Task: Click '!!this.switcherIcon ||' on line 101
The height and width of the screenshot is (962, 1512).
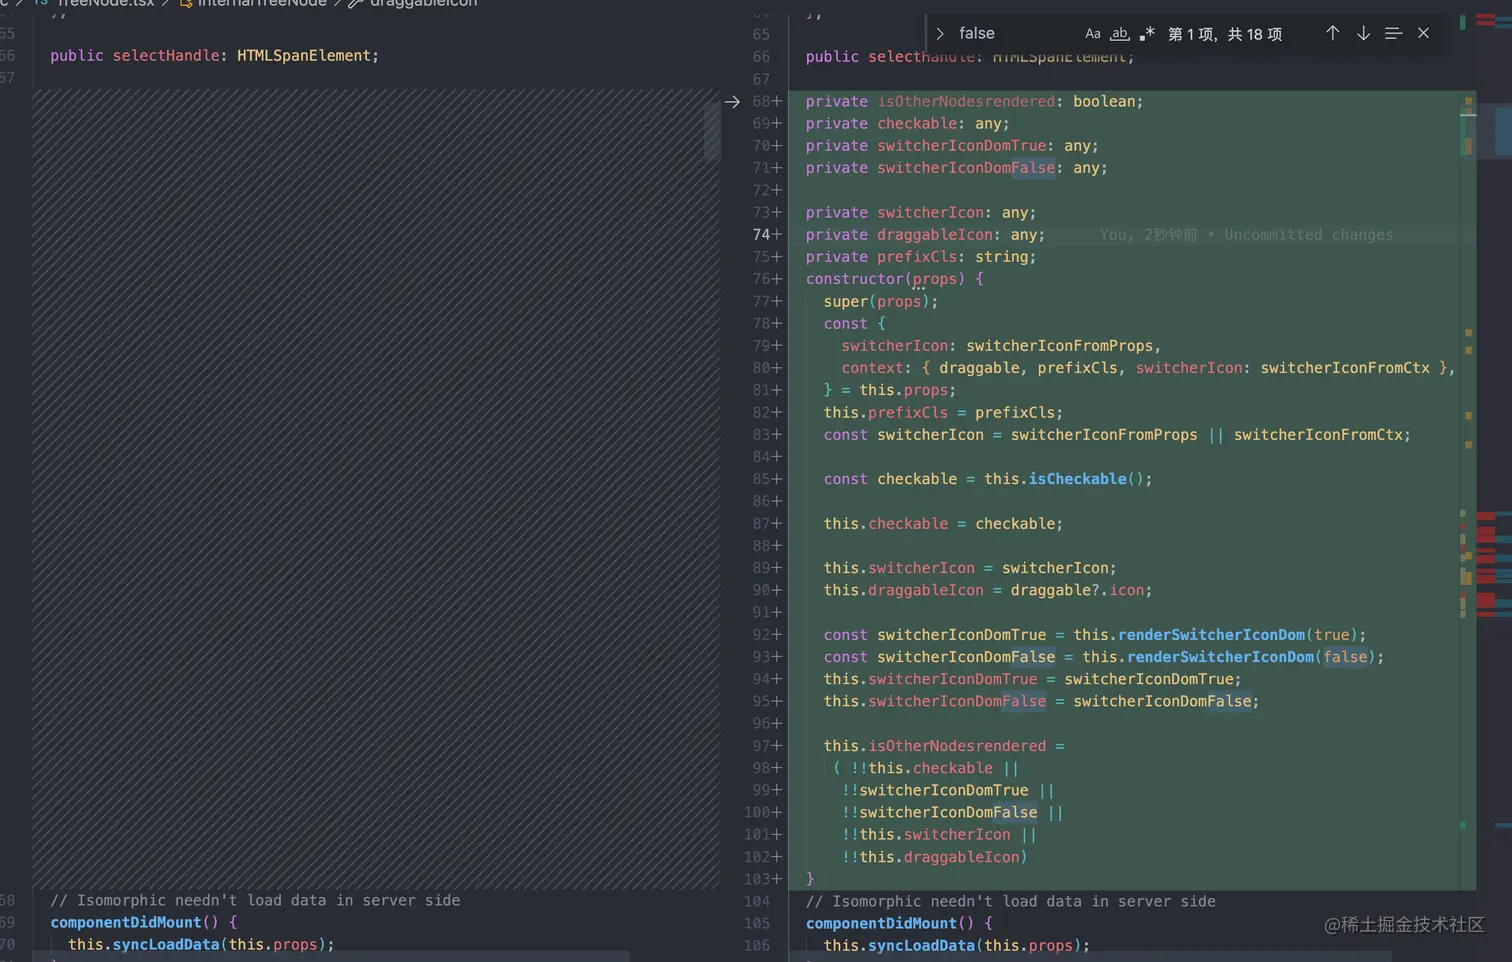Action: point(939,835)
